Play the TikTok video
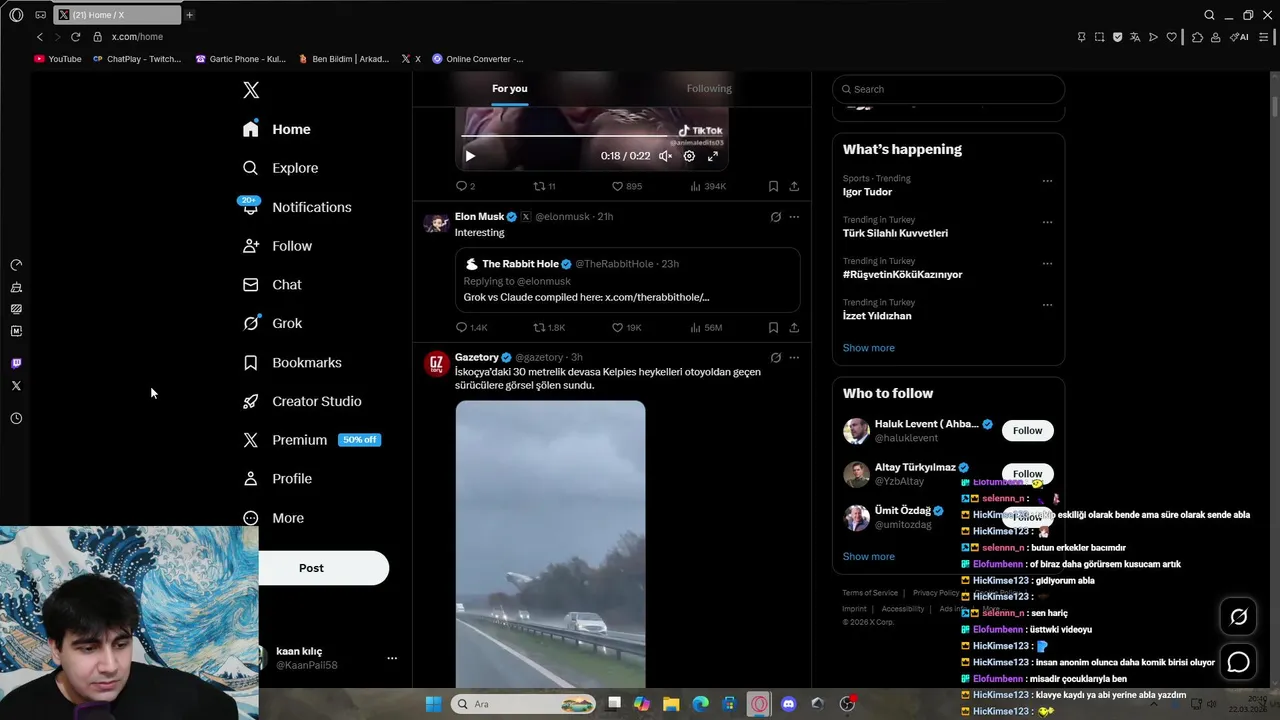Image resolution: width=1280 pixels, height=720 pixels. (470, 156)
